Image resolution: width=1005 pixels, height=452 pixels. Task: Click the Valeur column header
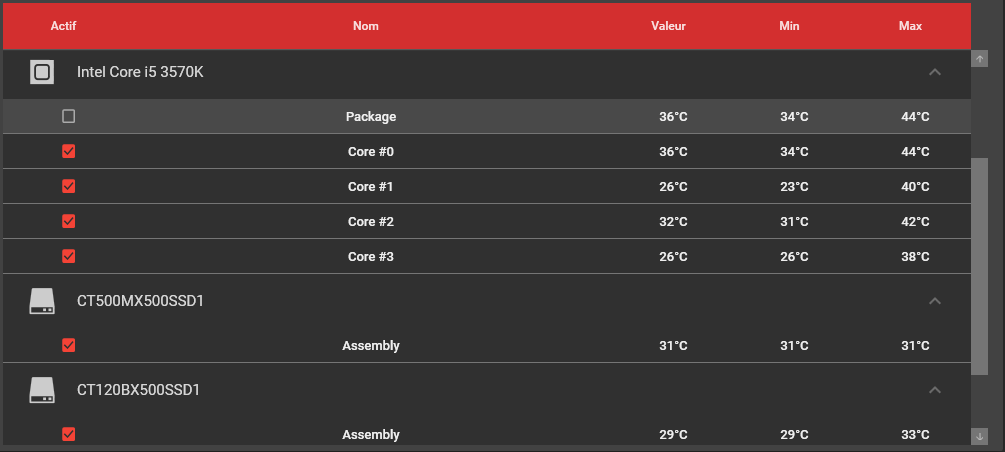(668, 26)
